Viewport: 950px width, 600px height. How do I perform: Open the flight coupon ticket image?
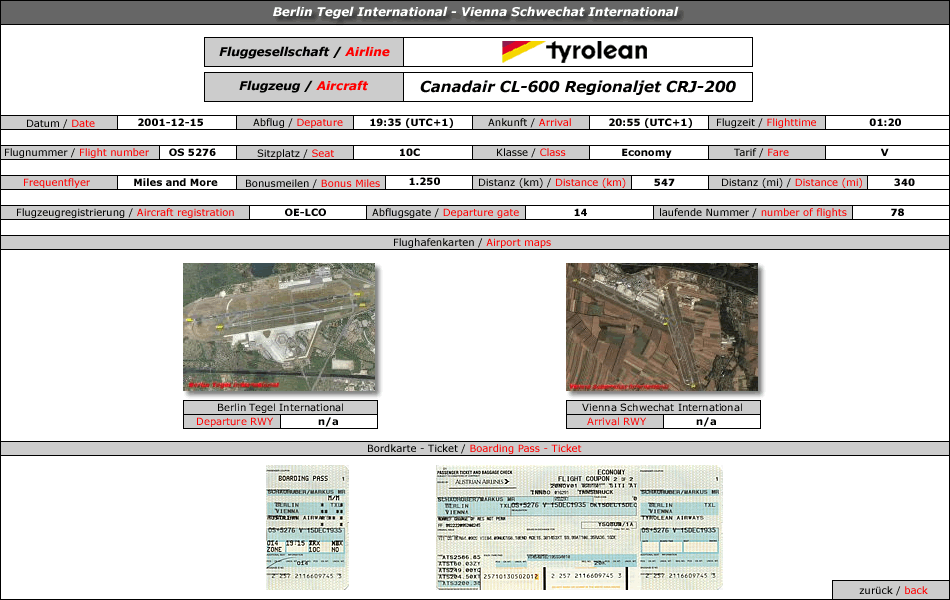coord(579,527)
